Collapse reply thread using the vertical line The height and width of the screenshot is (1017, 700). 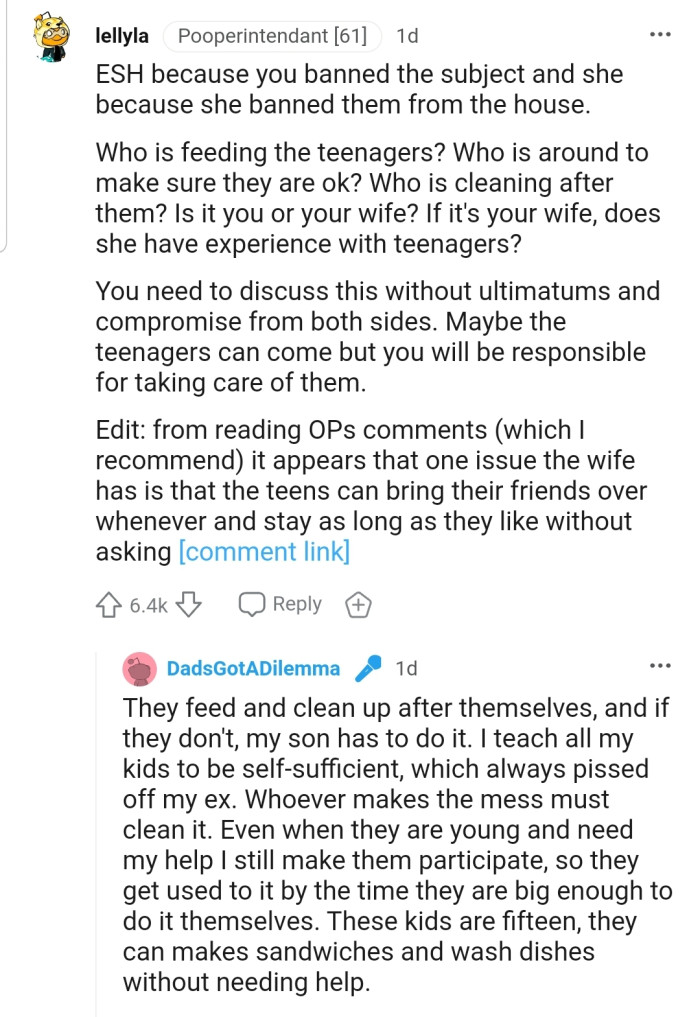tap(96, 830)
